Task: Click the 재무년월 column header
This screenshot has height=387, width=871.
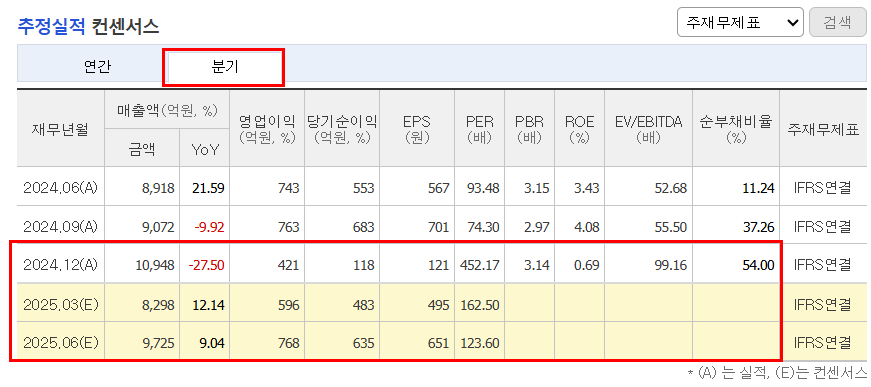Action: (x=60, y=130)
